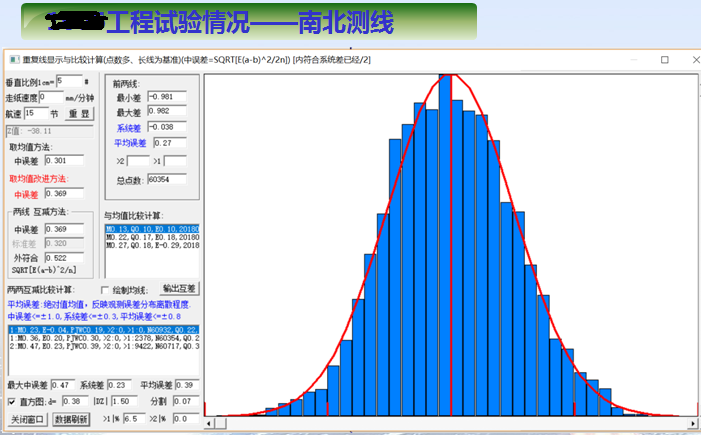Click the greyed 标准差 field showing 0.320

click(x=64, y=243)
